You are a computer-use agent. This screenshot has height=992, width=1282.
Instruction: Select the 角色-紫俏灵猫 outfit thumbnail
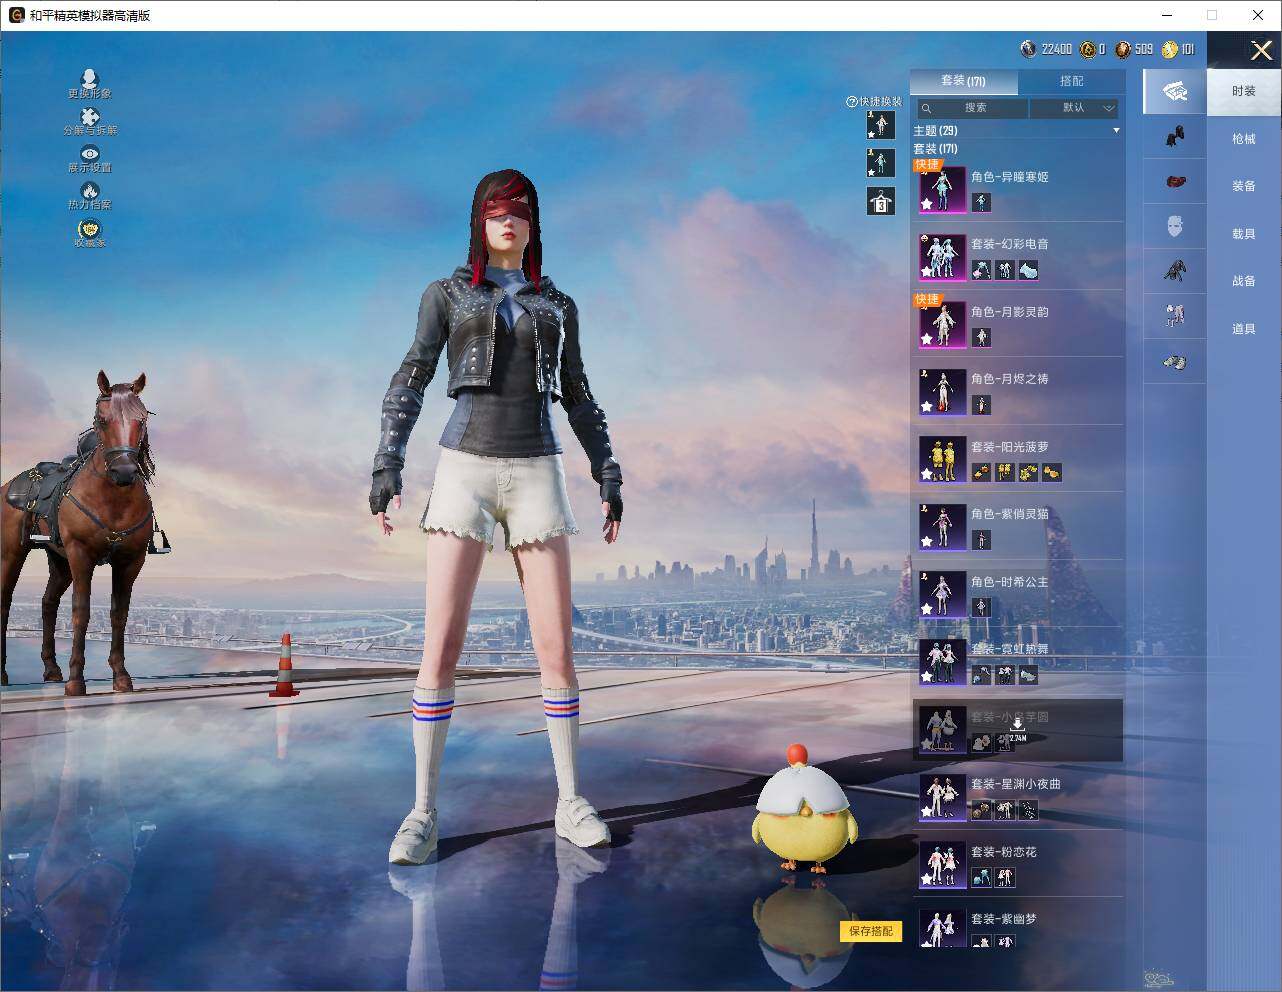pos(943,528)
